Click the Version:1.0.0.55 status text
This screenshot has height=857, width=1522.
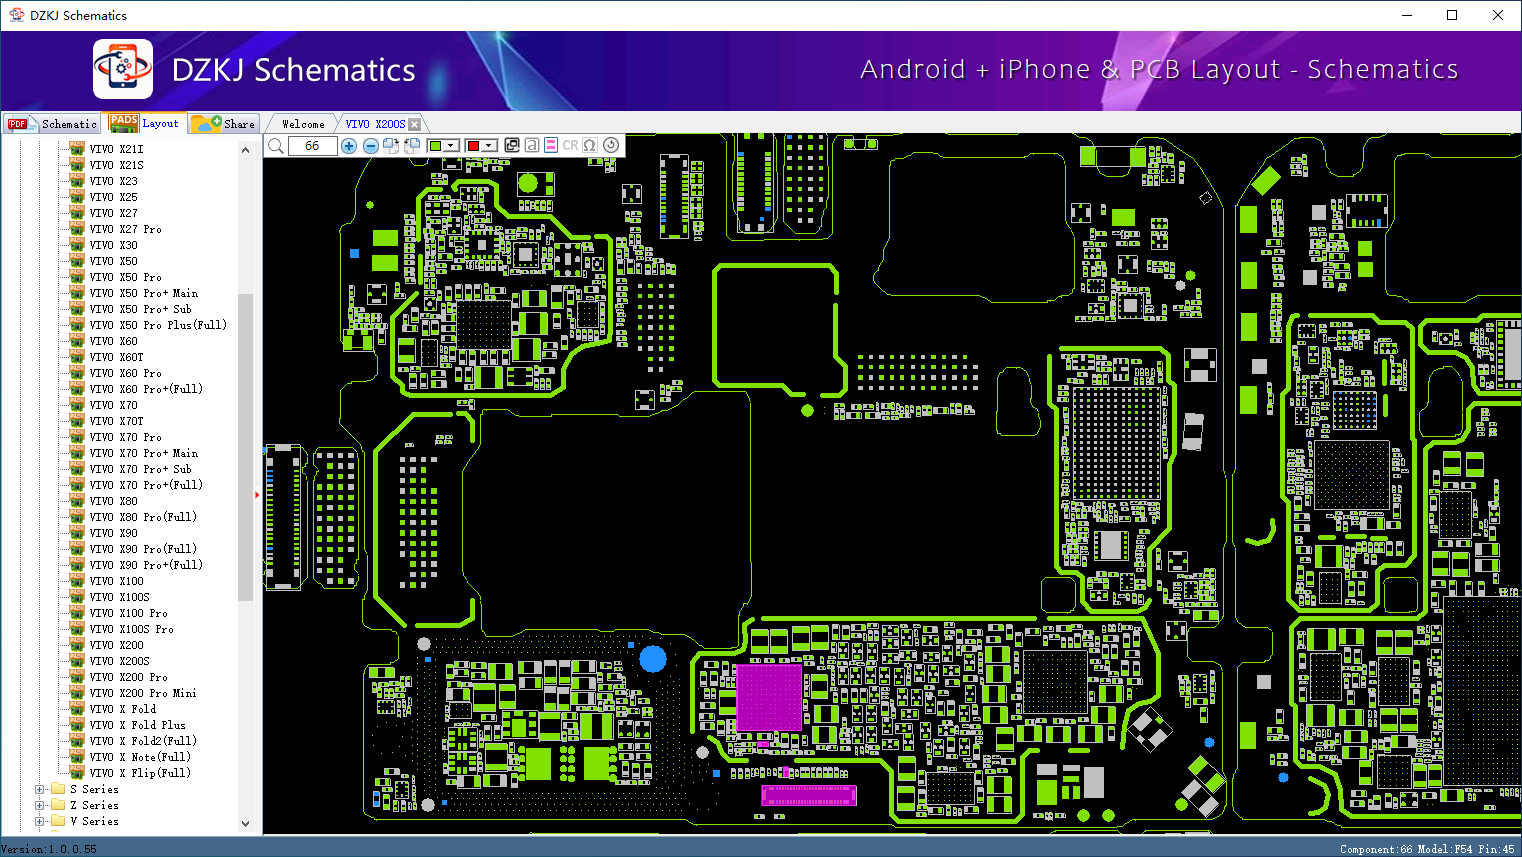49,849
